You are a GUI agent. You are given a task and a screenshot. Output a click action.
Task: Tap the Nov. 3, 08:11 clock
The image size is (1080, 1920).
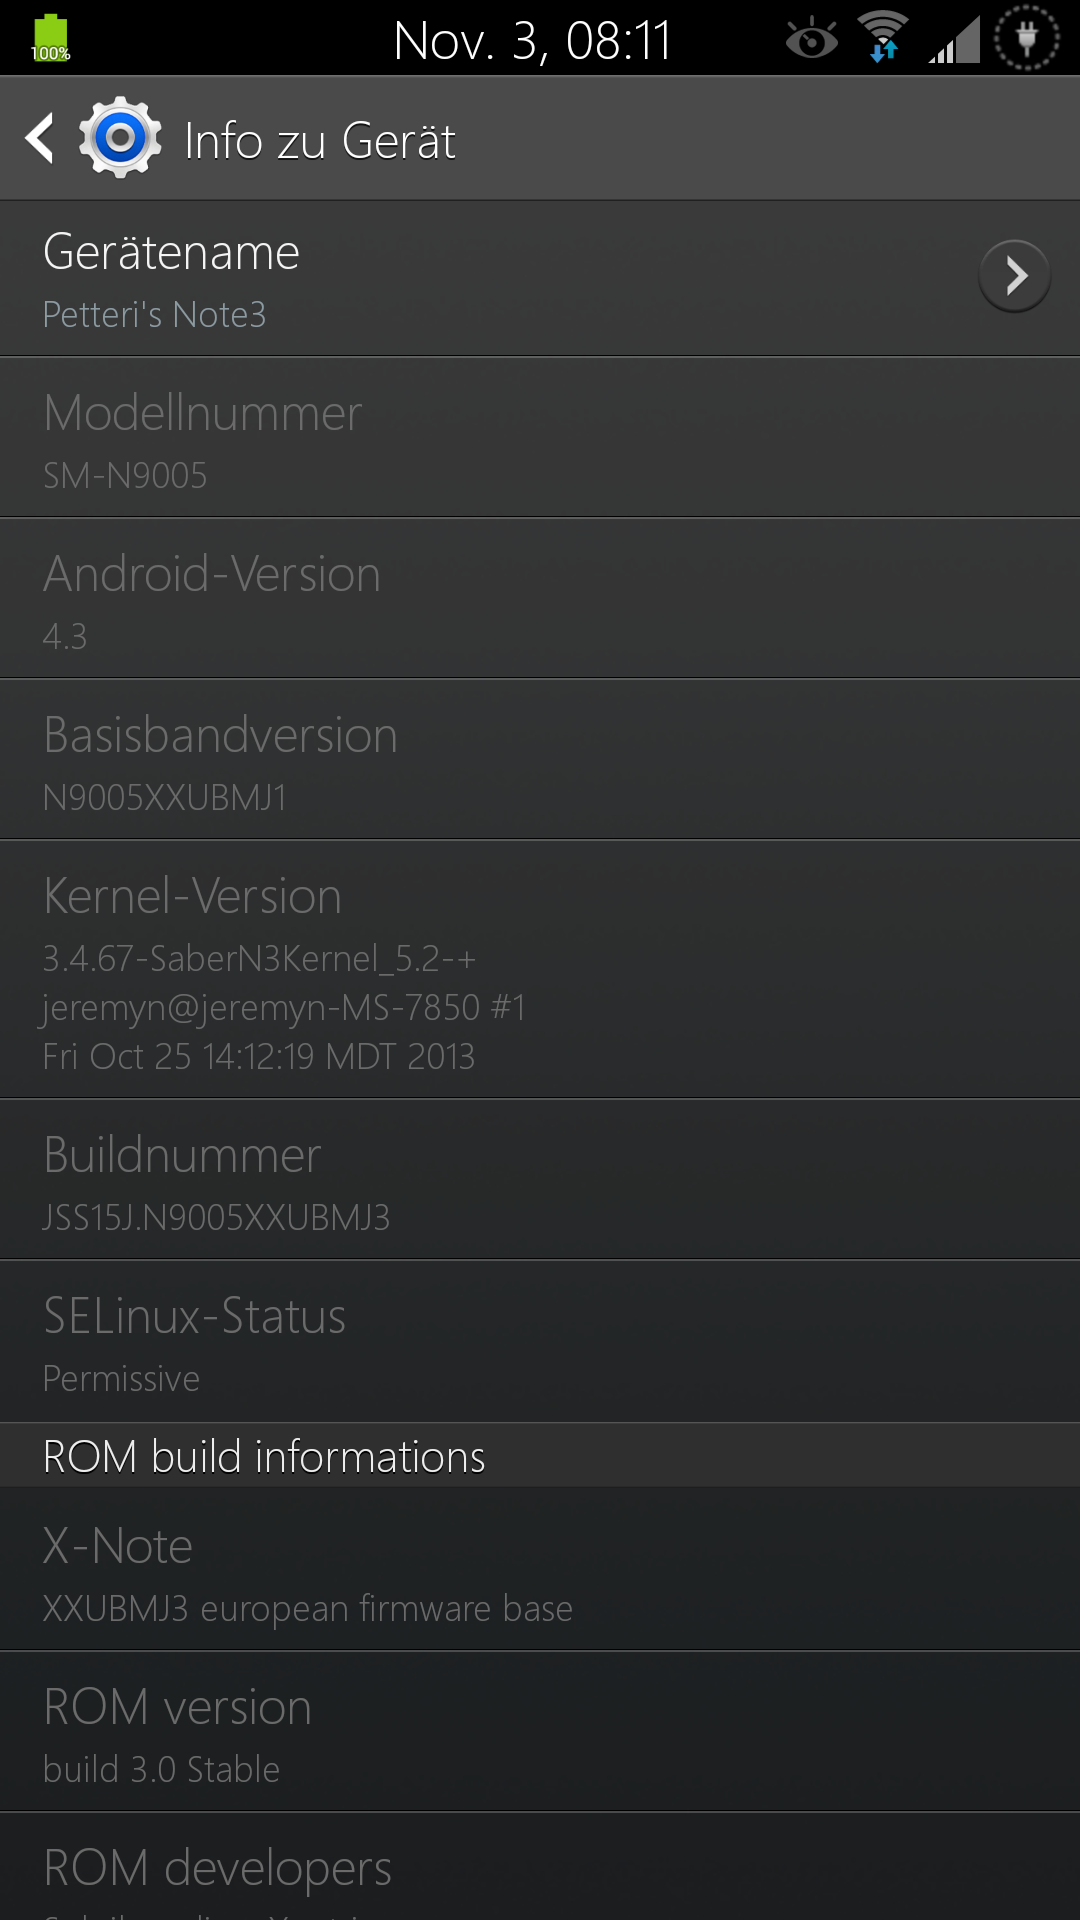(x=532, y=41)
